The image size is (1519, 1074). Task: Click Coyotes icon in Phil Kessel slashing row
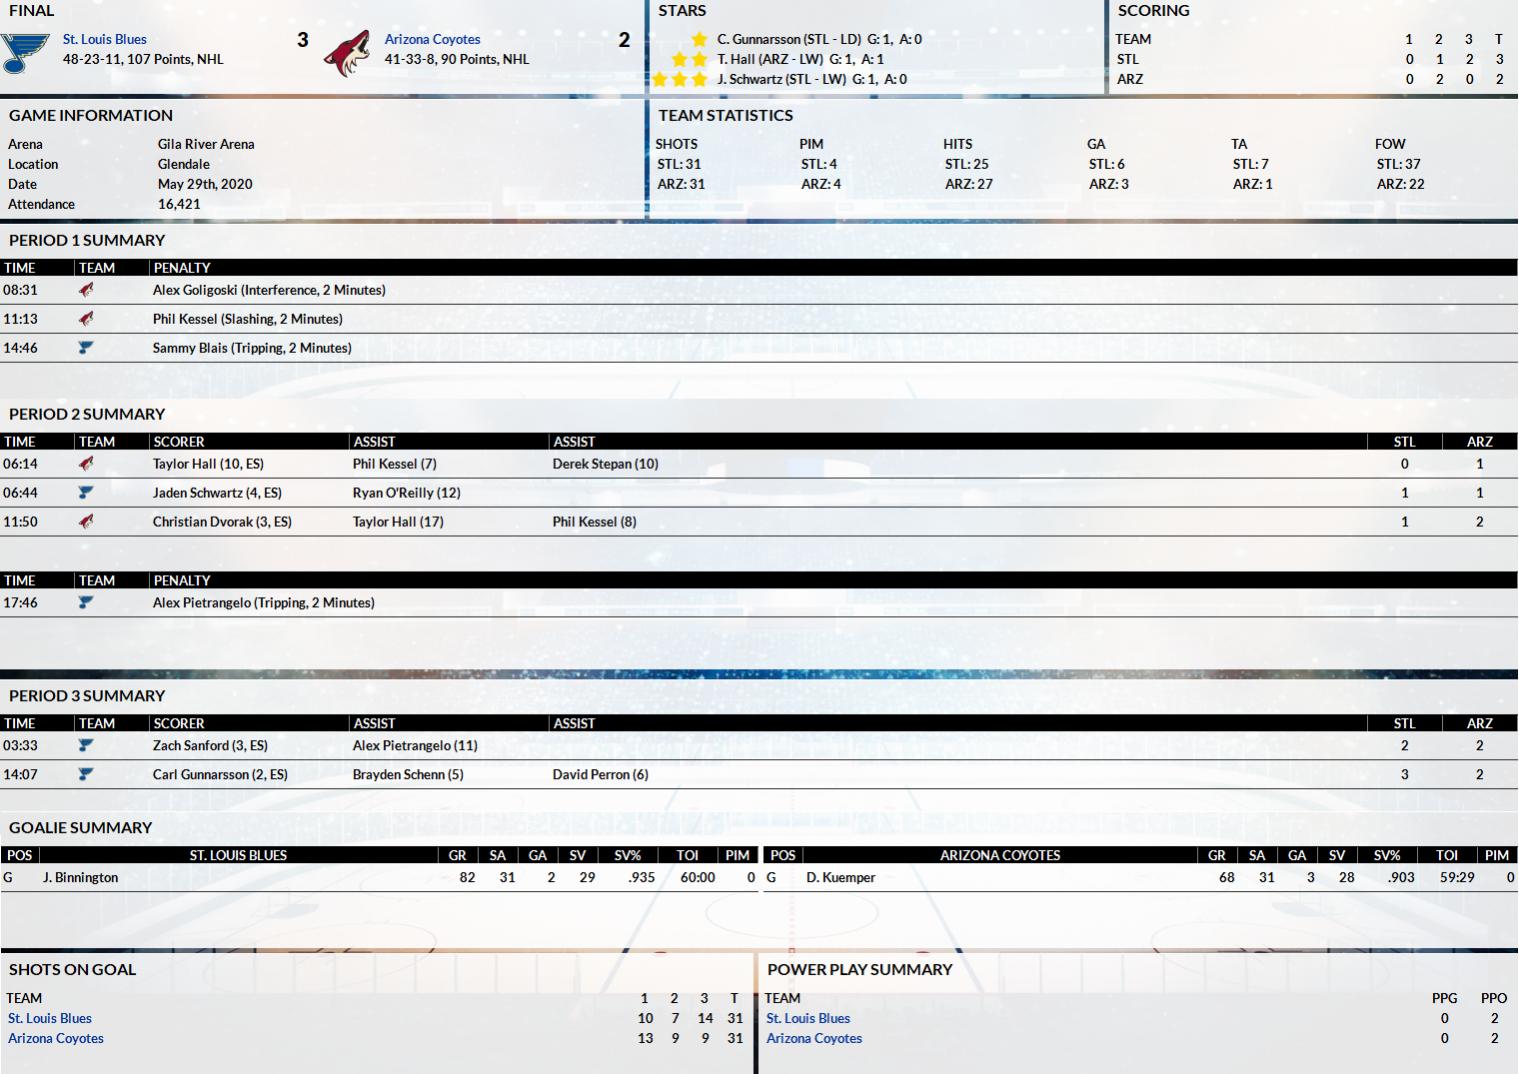(86, 319)
